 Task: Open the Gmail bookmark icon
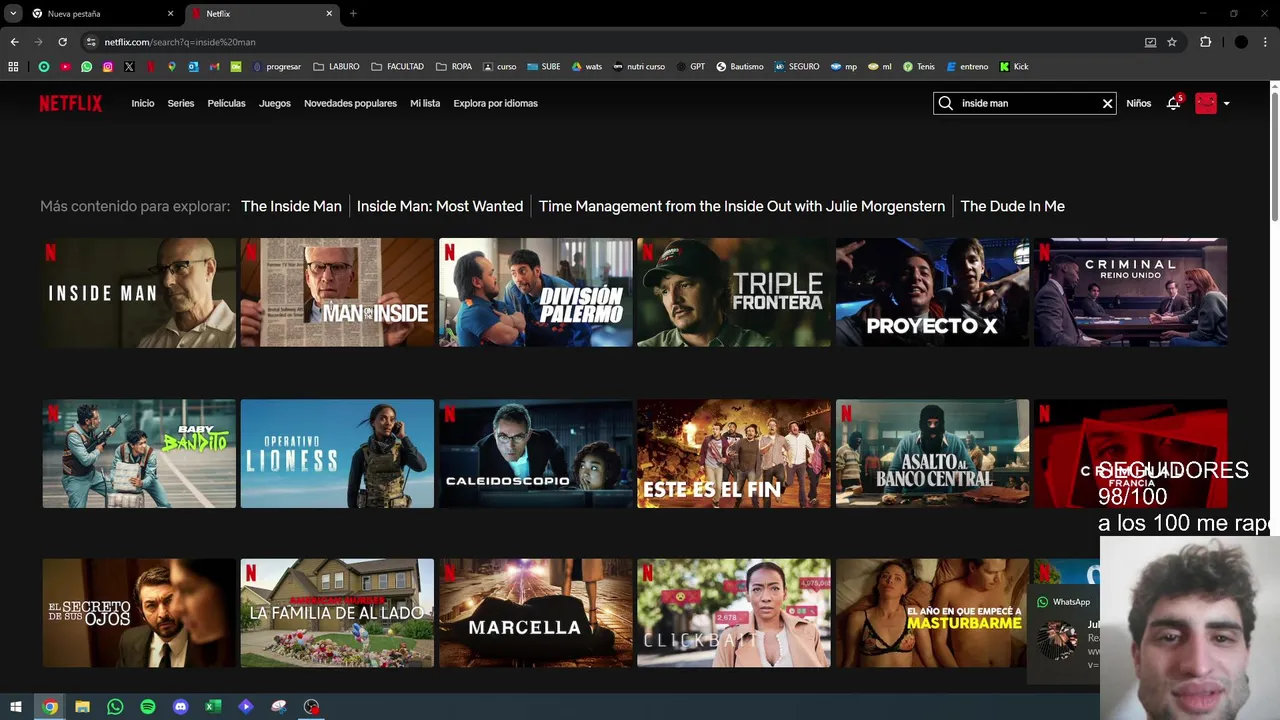tap(215, 67)
